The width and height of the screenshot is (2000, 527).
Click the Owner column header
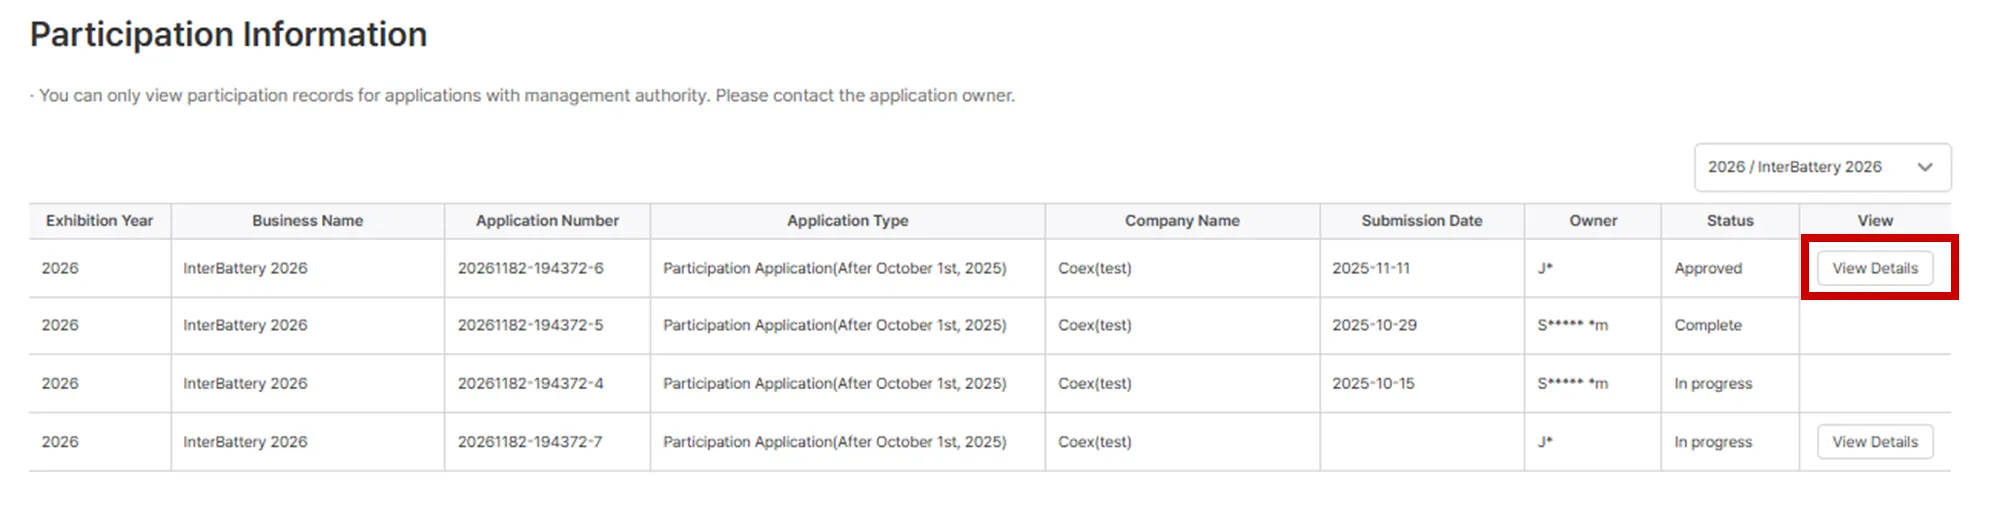[x=1592, y=221]
